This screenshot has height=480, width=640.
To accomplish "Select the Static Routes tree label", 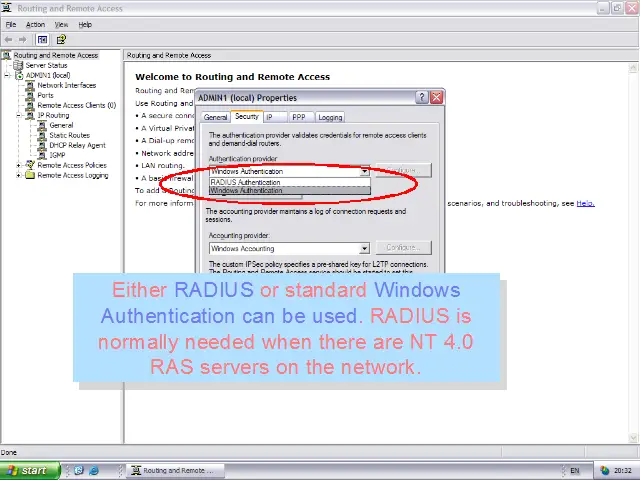I will 69,136.
